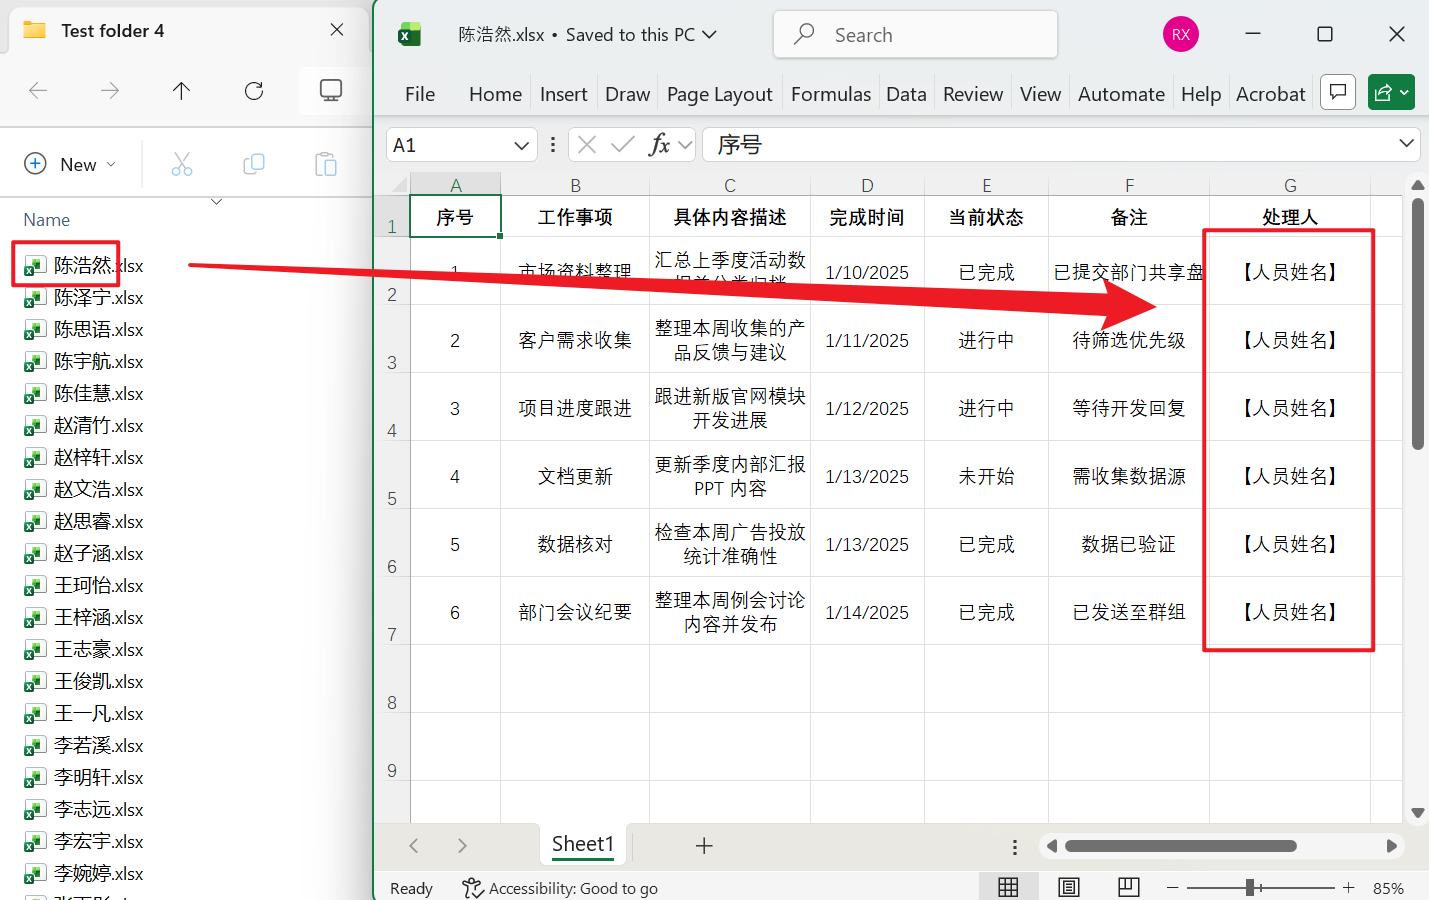Image resolution: width=1429 pixels, height=900 pixels.
Task: Click the Cut icon in File Explorer toolbar
Action: click(180, 163)
